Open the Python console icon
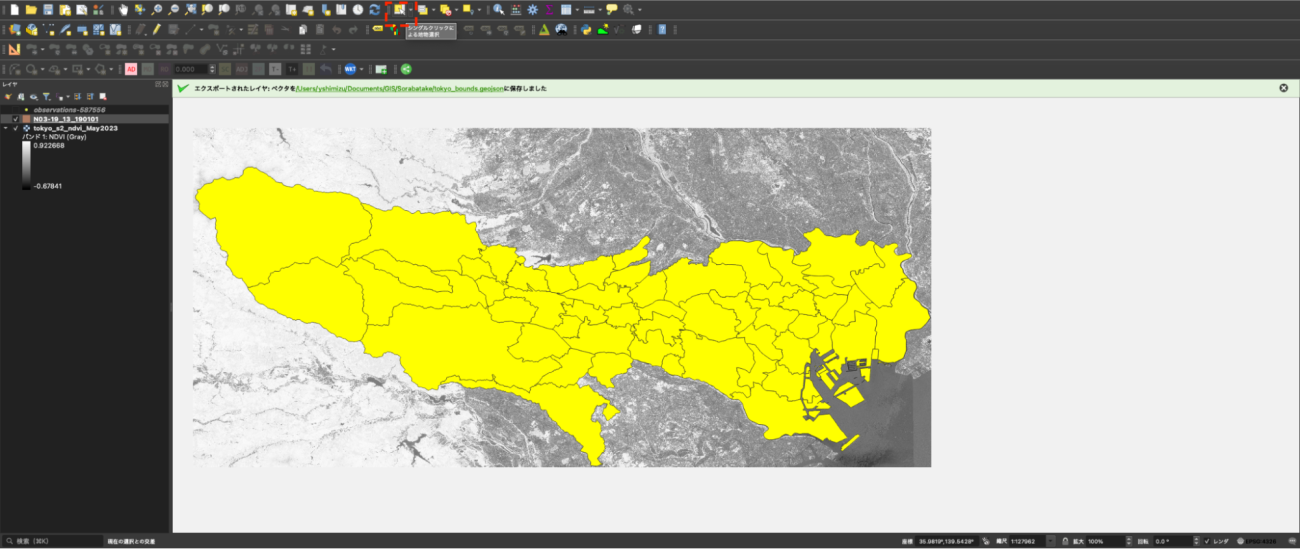This screenshot has width=1300, height=549. [586, 30]
